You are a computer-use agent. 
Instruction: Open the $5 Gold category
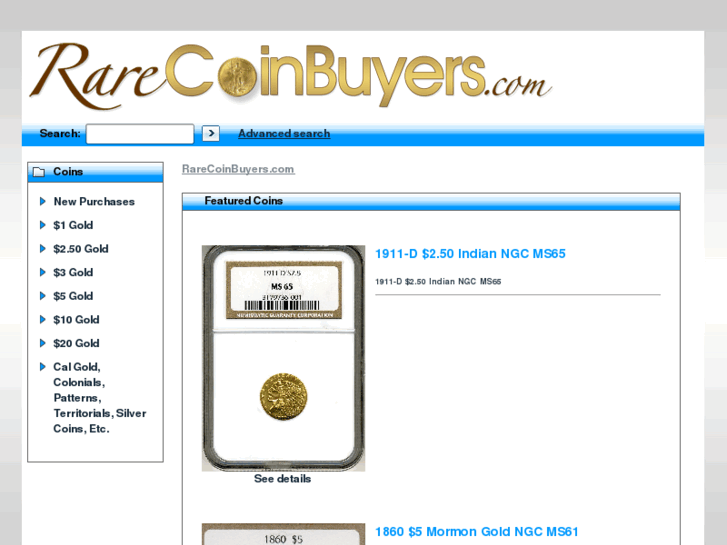[73, 296]
